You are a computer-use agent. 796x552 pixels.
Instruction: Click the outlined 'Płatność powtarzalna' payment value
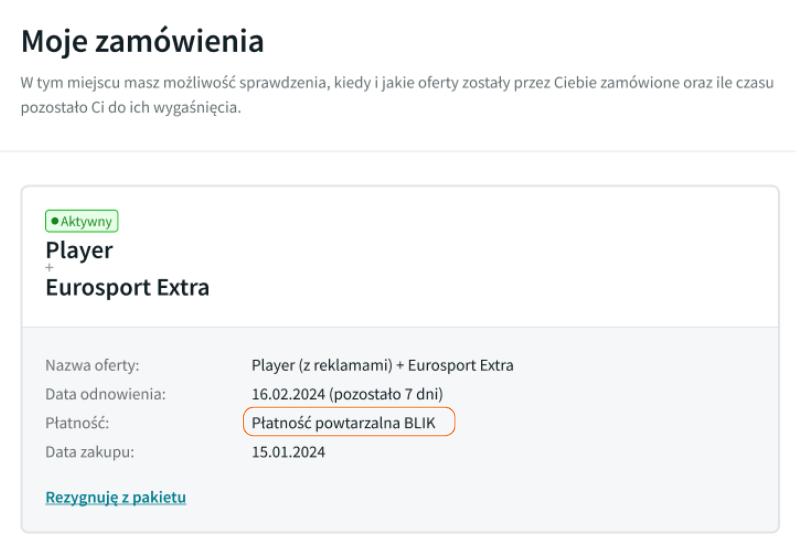(324, 423)
